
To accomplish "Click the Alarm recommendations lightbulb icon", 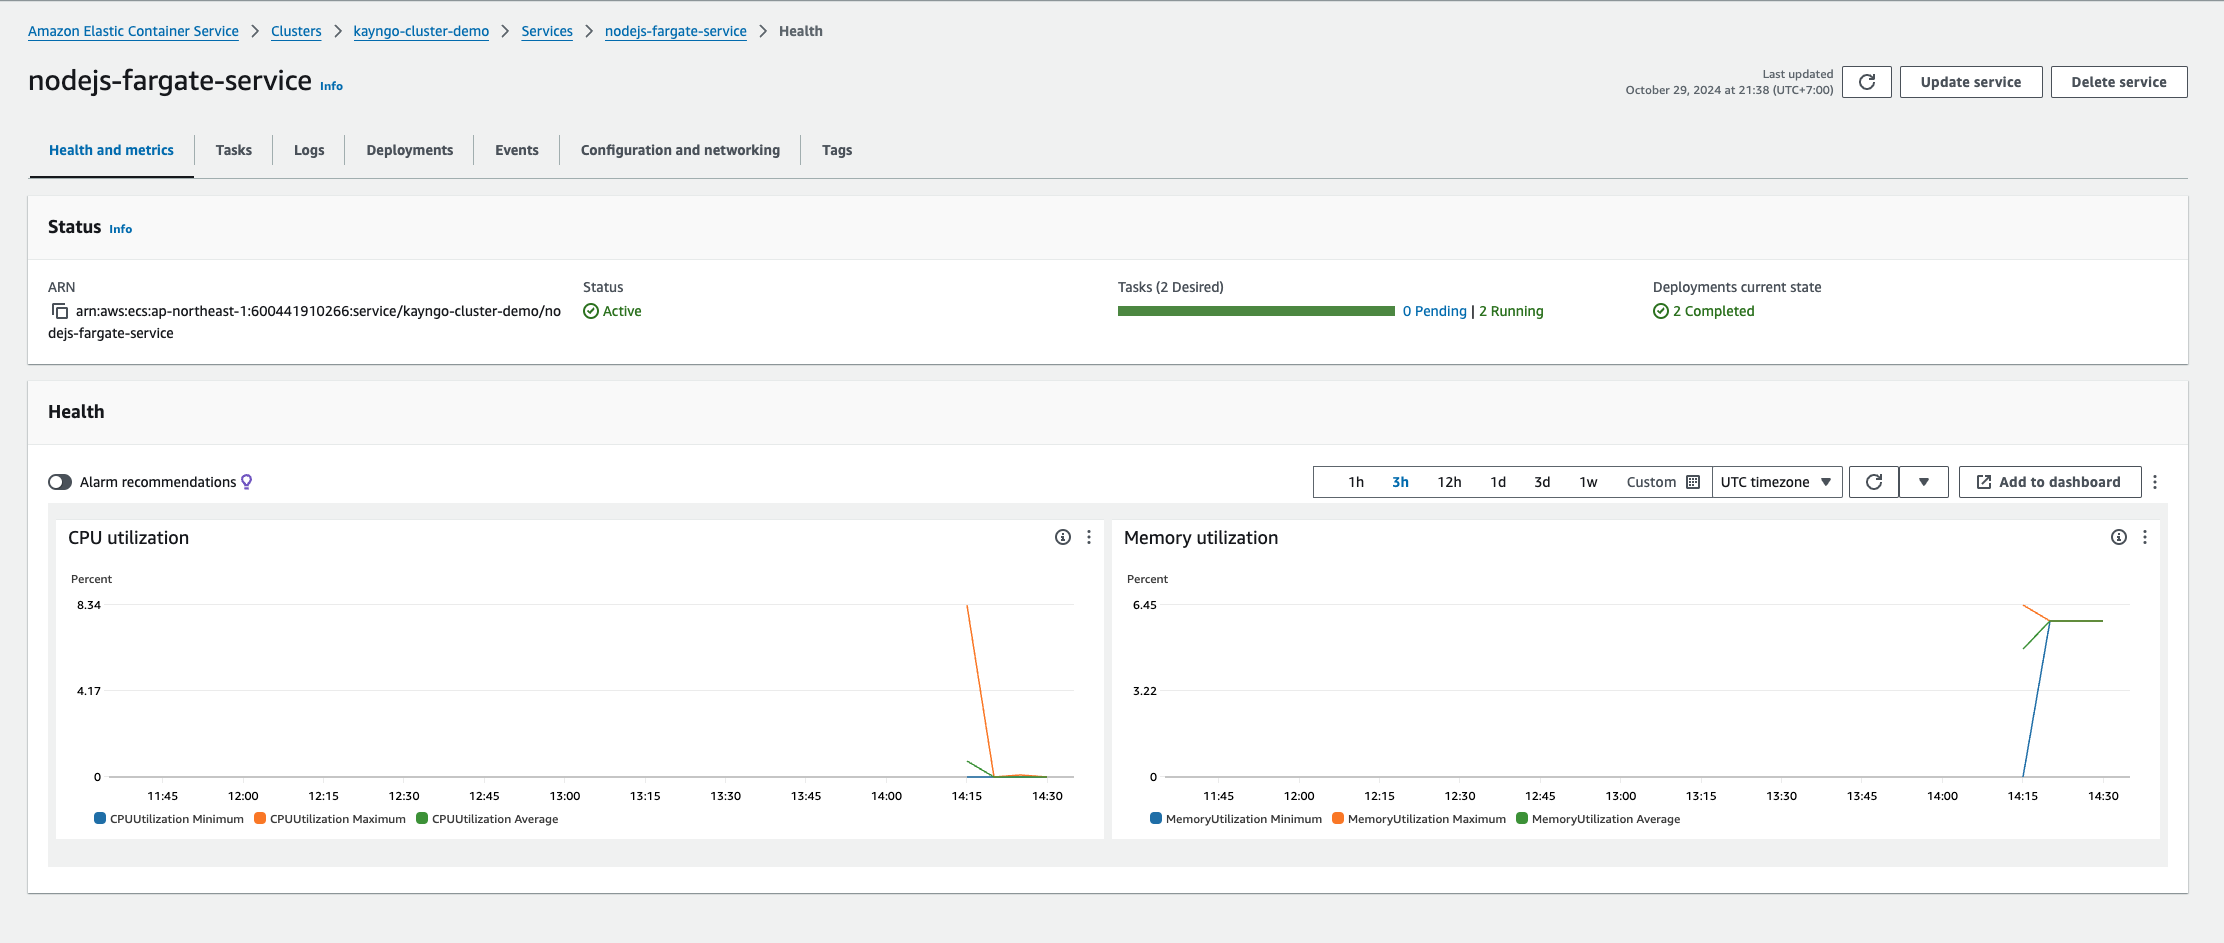I will click(x=247, y=482).
